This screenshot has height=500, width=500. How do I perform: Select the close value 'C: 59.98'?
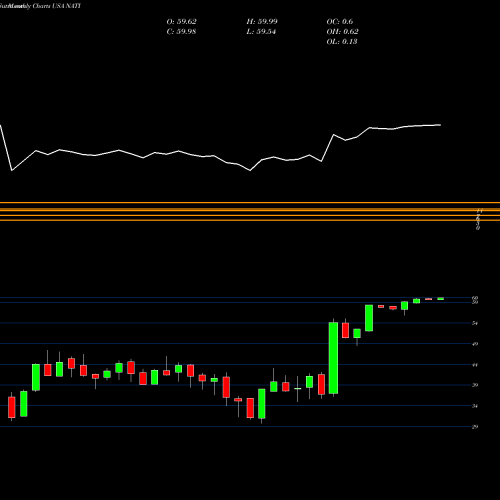(181, 32)
